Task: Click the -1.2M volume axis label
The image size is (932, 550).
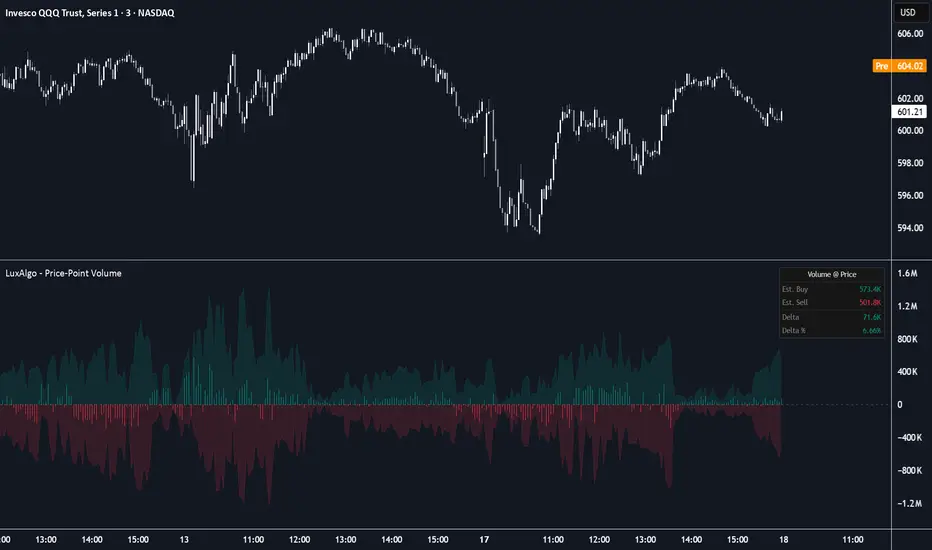Action: tap(909, 503)
